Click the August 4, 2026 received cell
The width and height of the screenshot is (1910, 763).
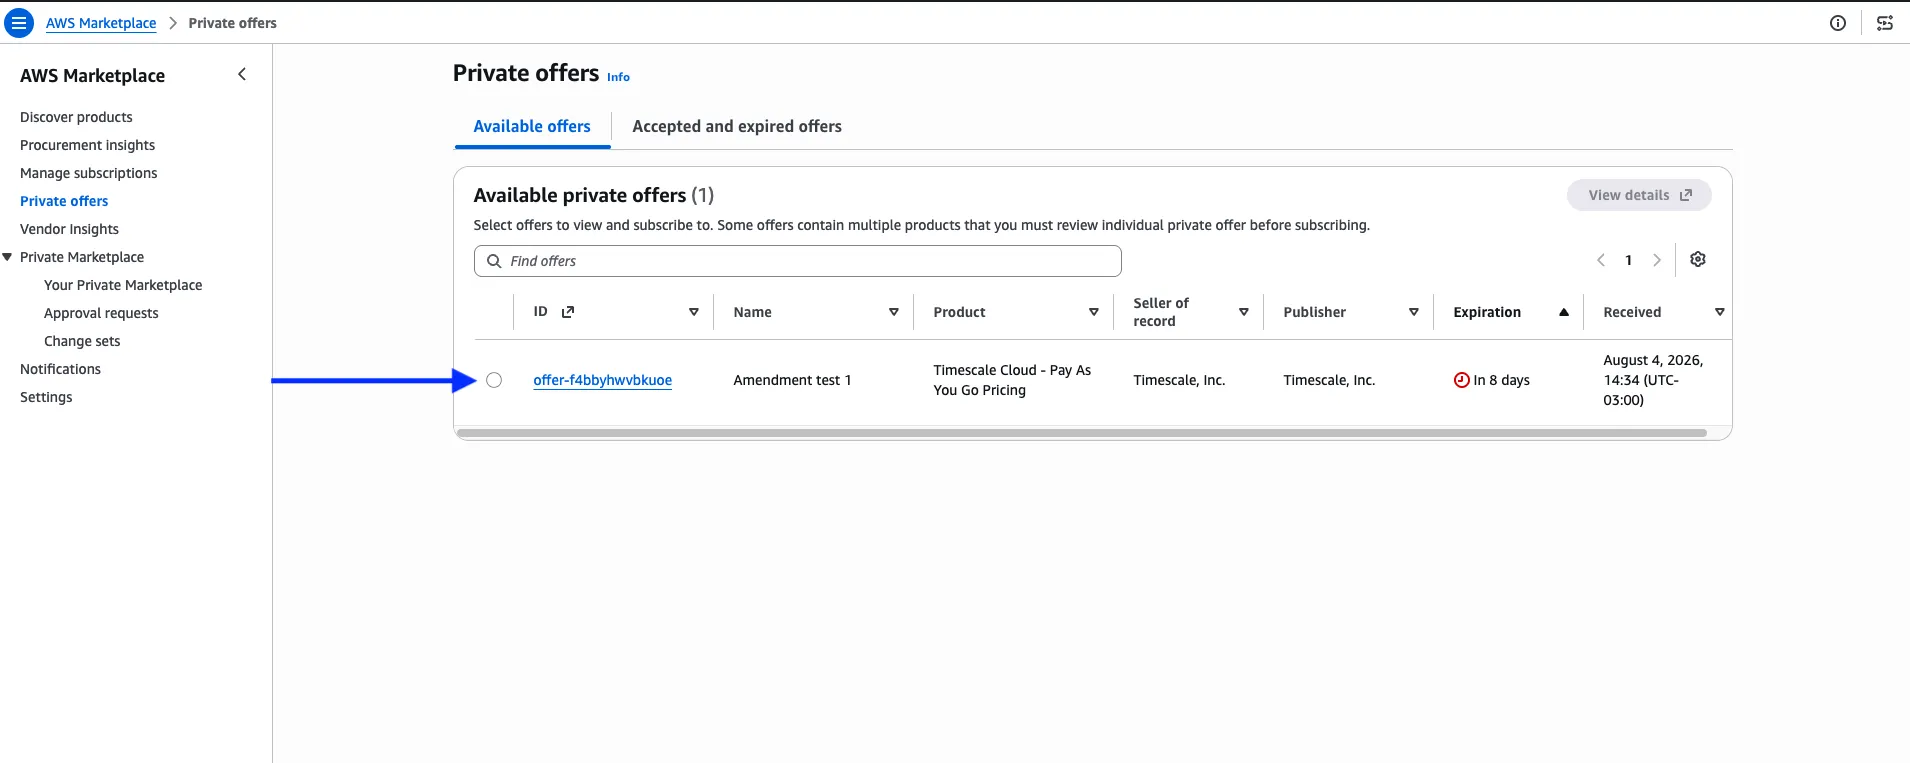(x=1653, y=380)
